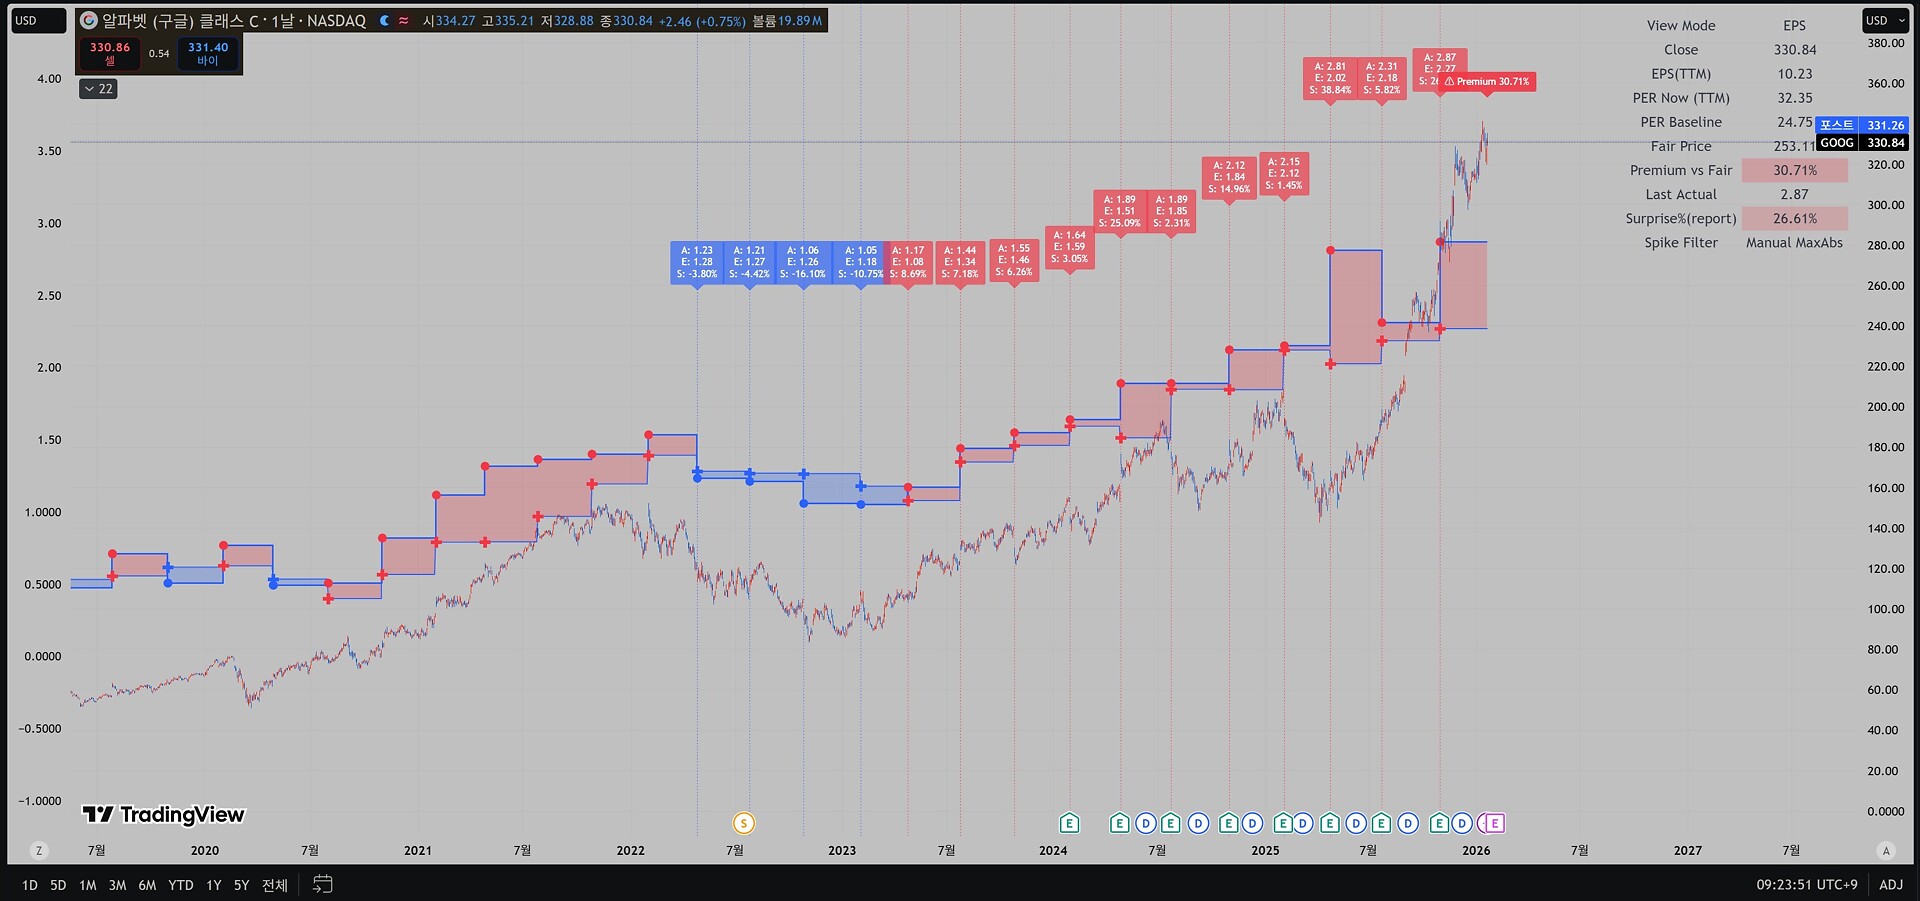Click the blue 331.40 바이 buy button

208,54
